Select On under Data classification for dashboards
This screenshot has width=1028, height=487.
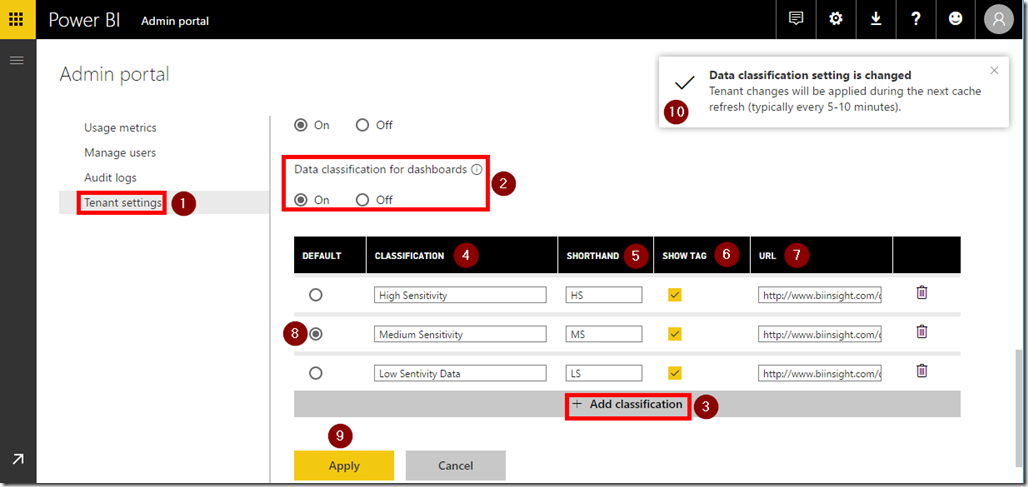pyautogui.click(x=301, y=200)
